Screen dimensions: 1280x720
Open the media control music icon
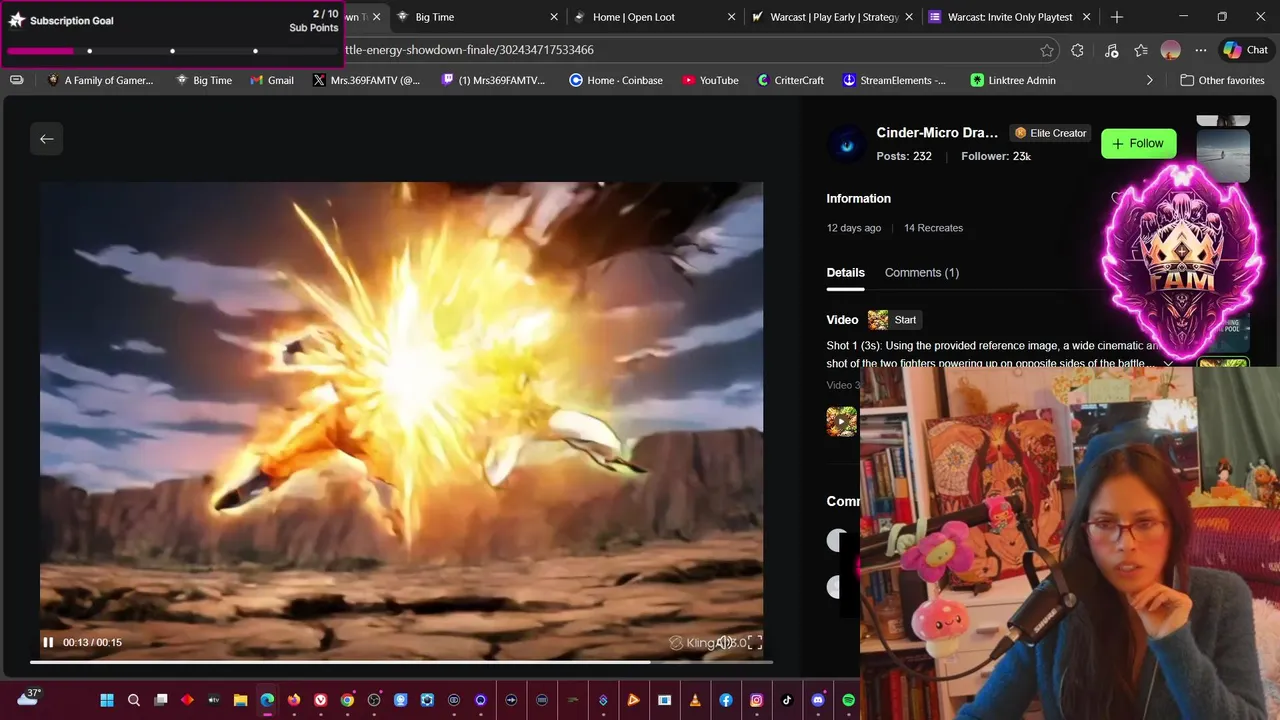point(1112,50)
